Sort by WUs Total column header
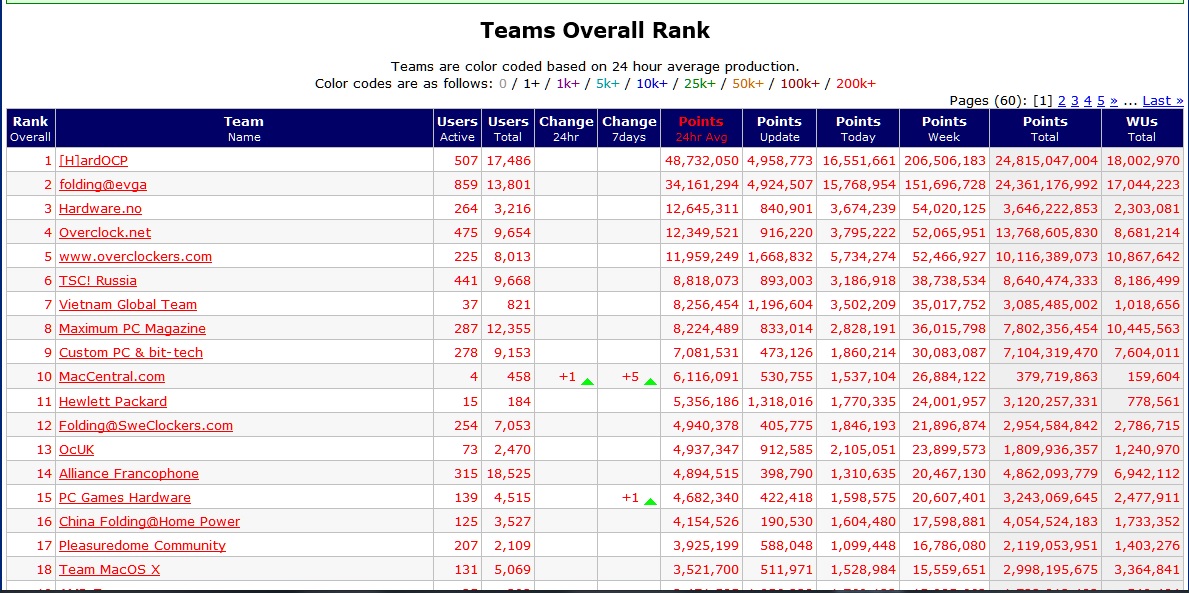 1142,128
